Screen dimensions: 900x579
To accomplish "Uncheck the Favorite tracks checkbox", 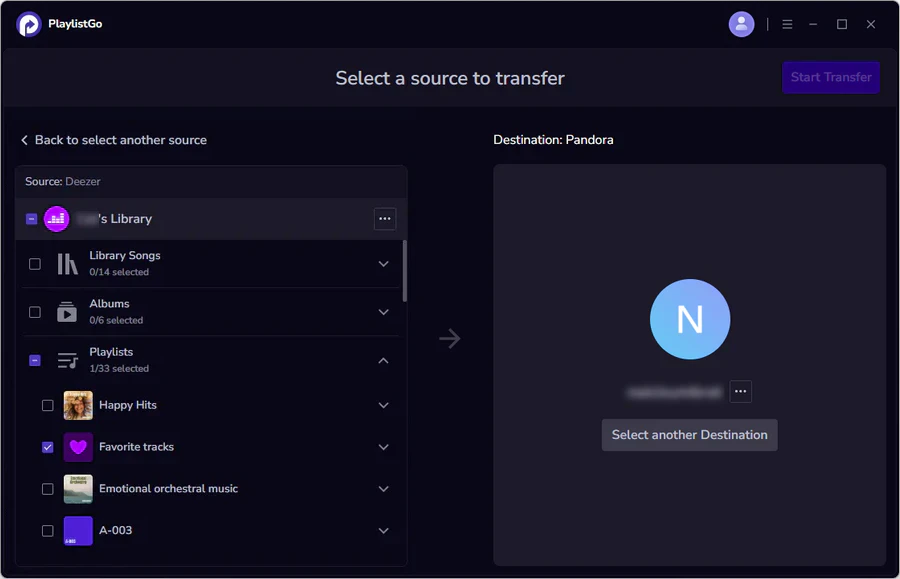I will [x=48, y=447].
